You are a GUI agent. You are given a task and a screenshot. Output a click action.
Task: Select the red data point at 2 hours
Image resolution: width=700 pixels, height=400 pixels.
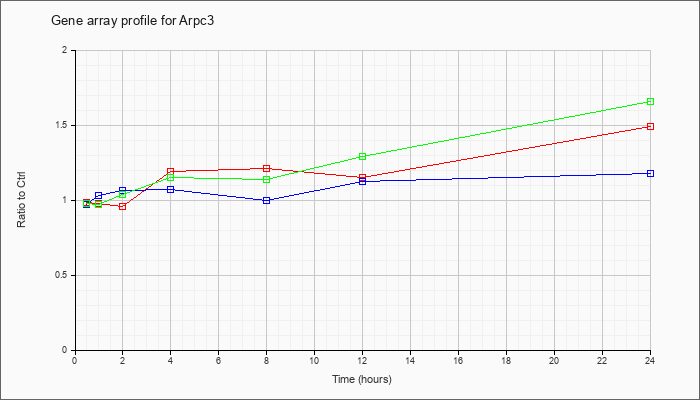(x=122, y=207)
